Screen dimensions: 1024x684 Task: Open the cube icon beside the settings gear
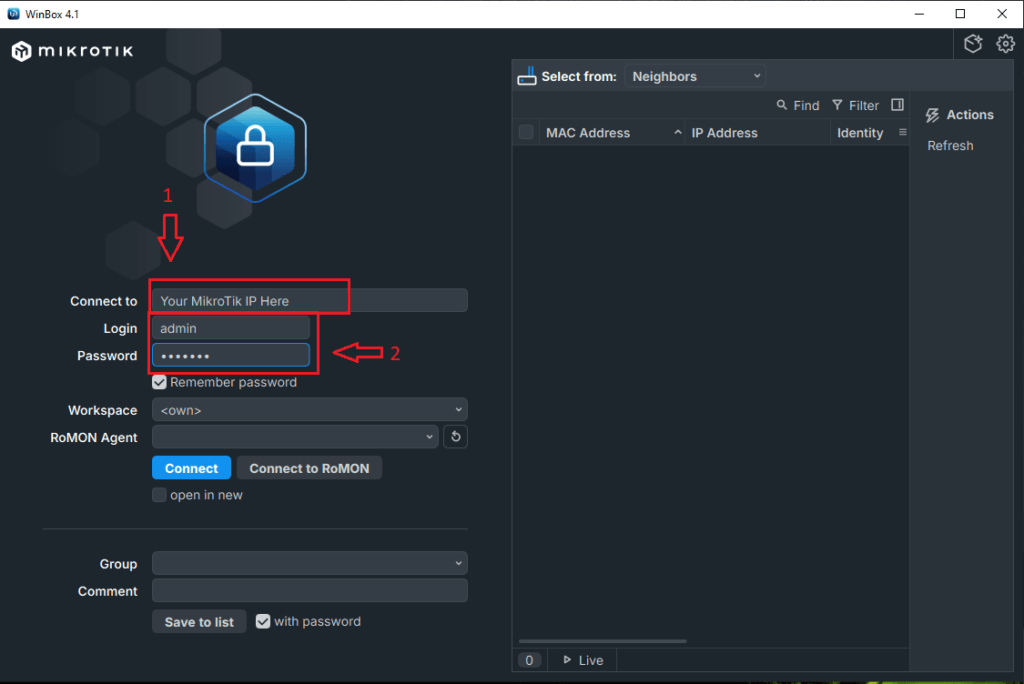click(973, 44)
